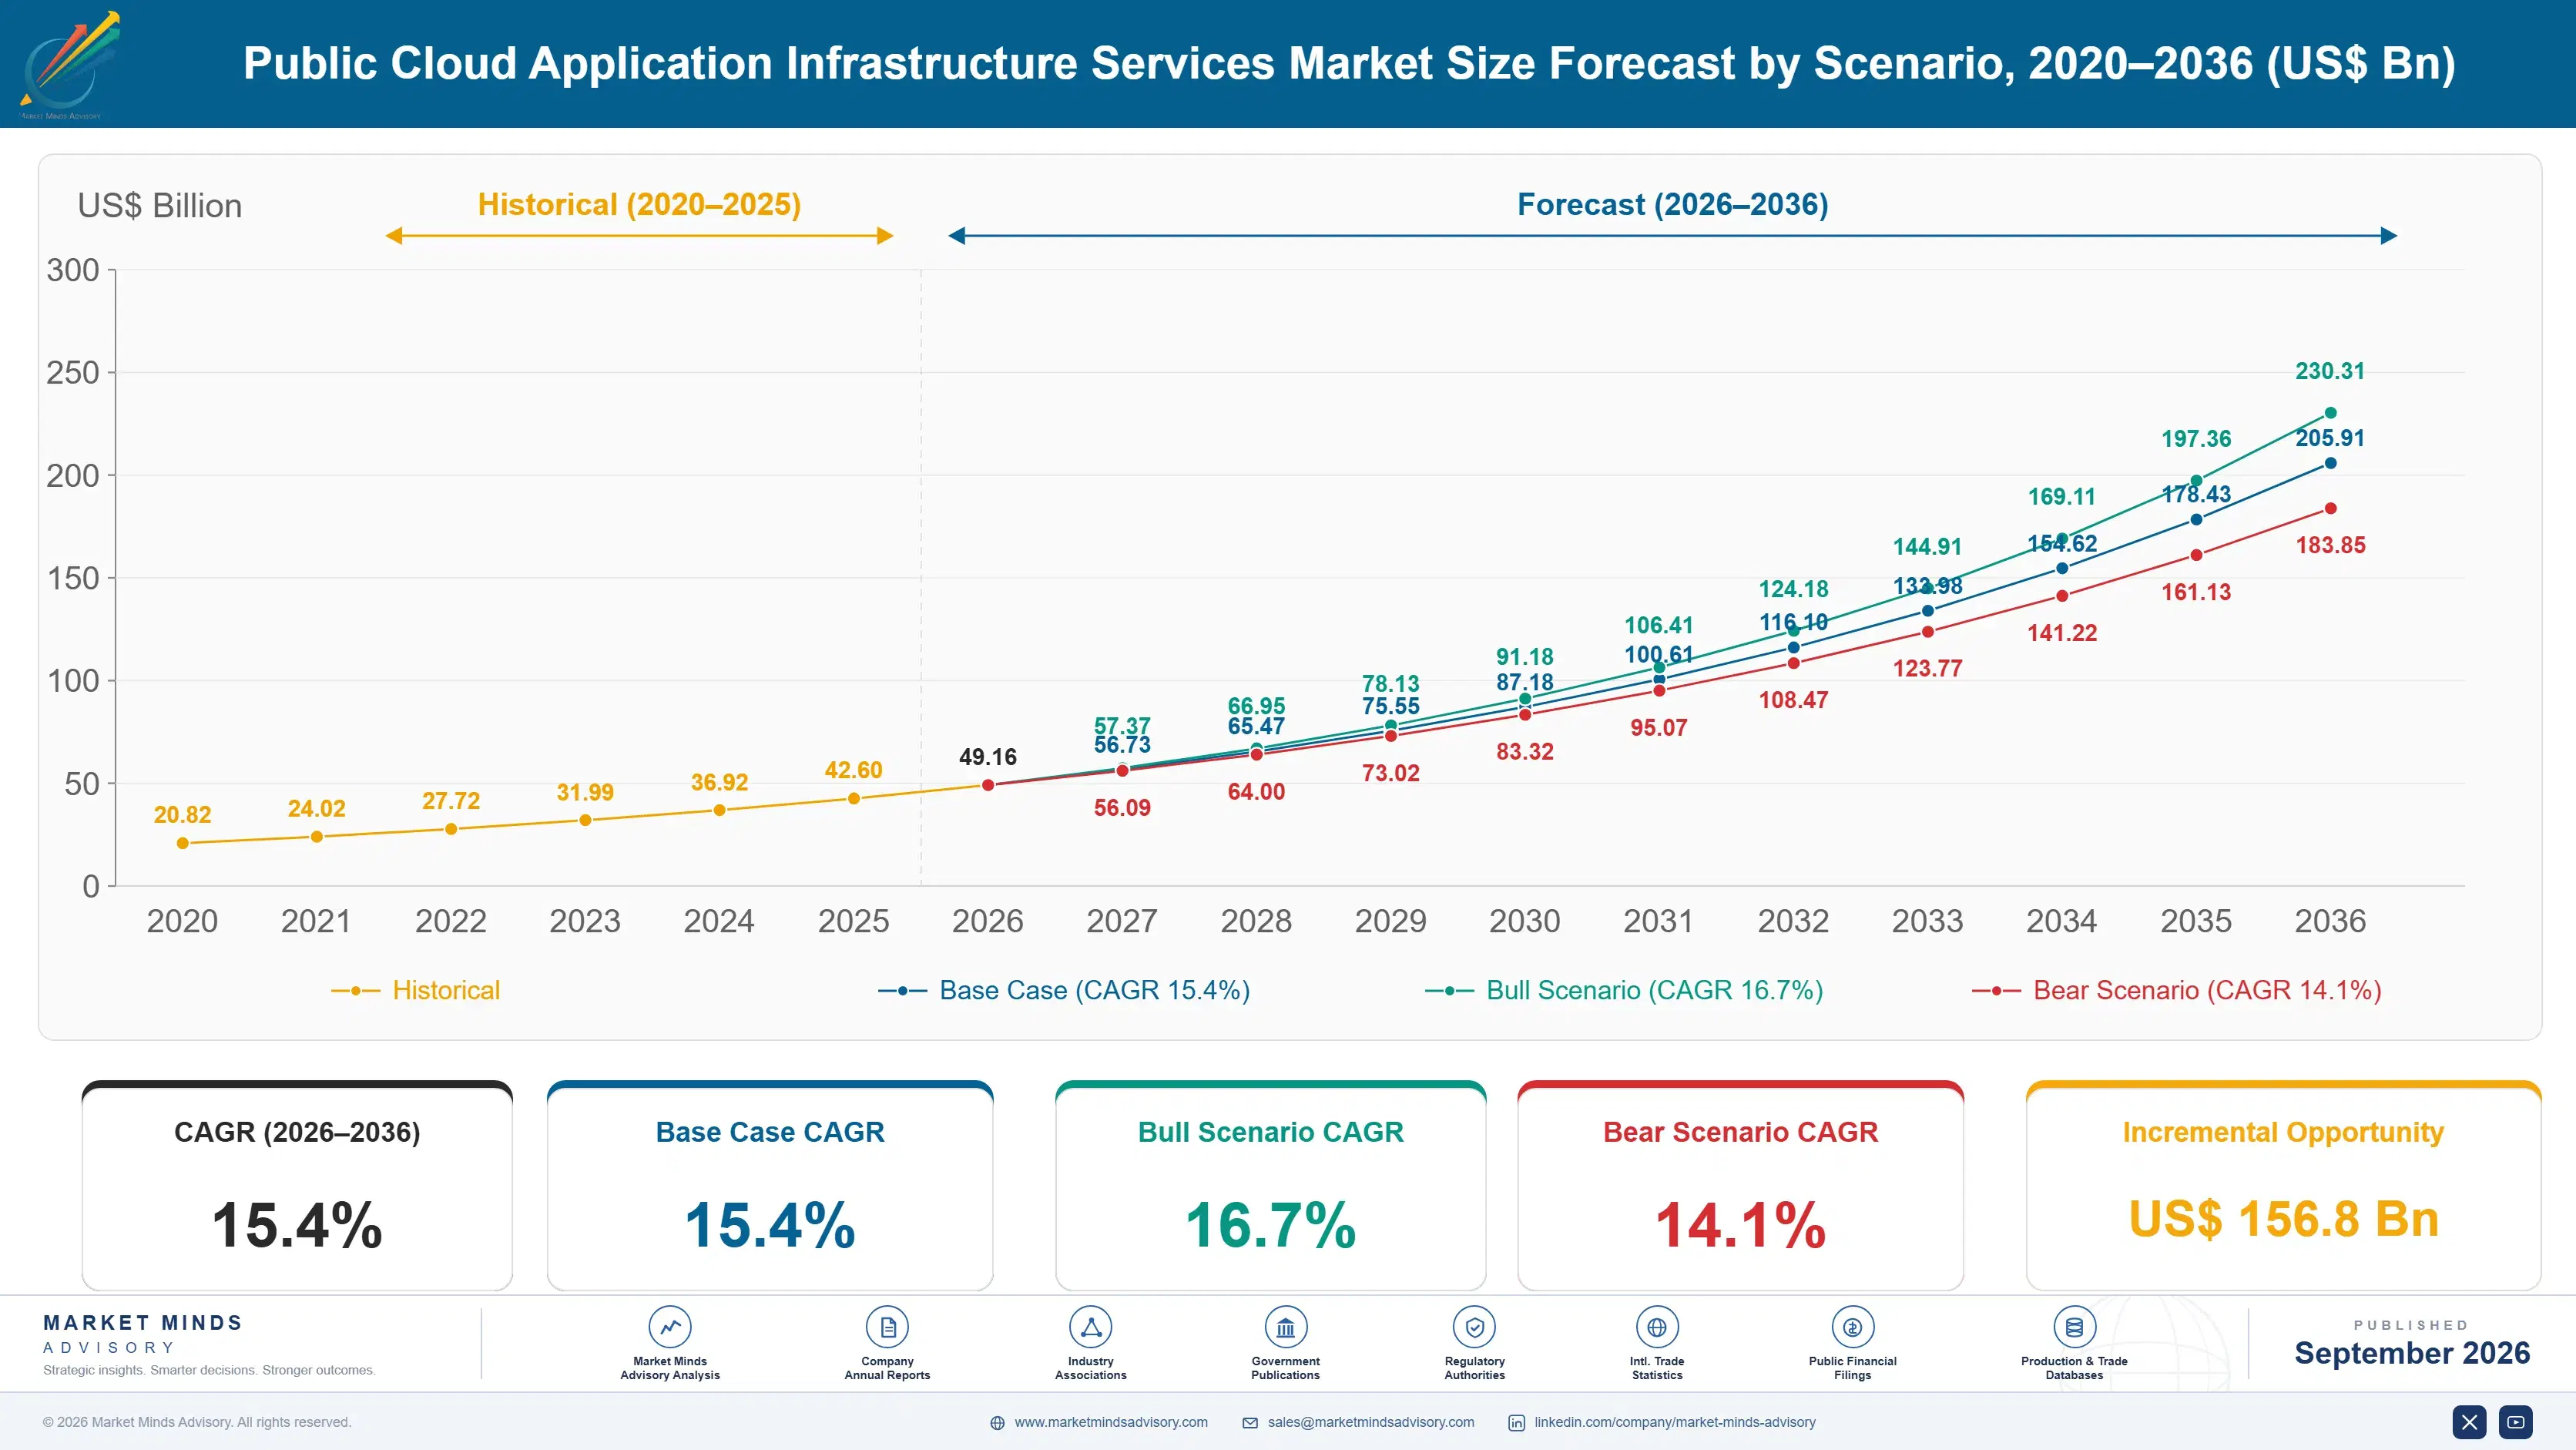Click the Forecast (2026–2036) heading
Image resolution: width=2576 pixels, height=1450 pixels.
click(x=1673, y=205)
